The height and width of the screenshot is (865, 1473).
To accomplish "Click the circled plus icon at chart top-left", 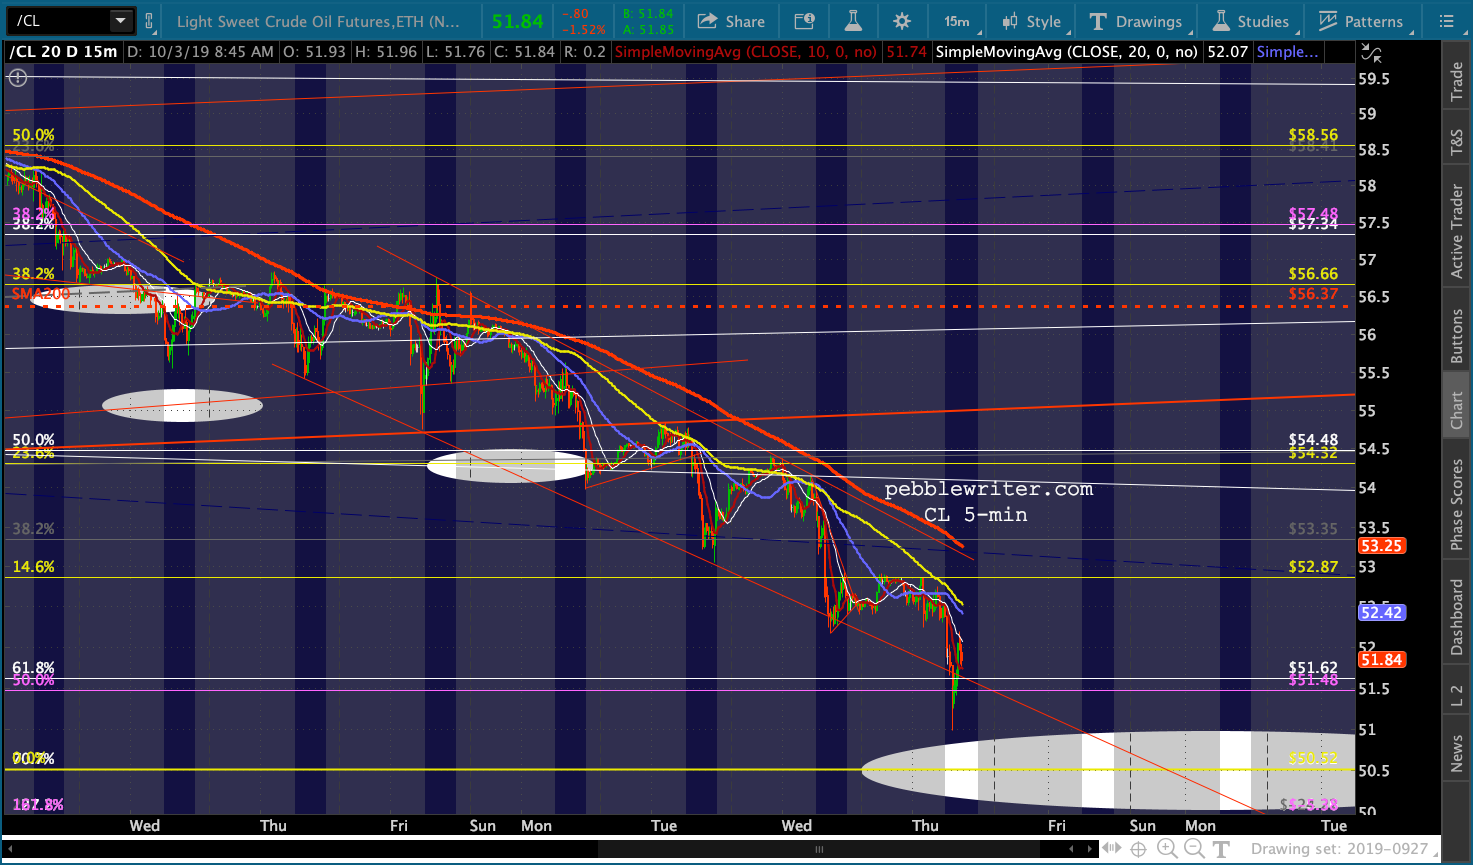I will point(17,77).
